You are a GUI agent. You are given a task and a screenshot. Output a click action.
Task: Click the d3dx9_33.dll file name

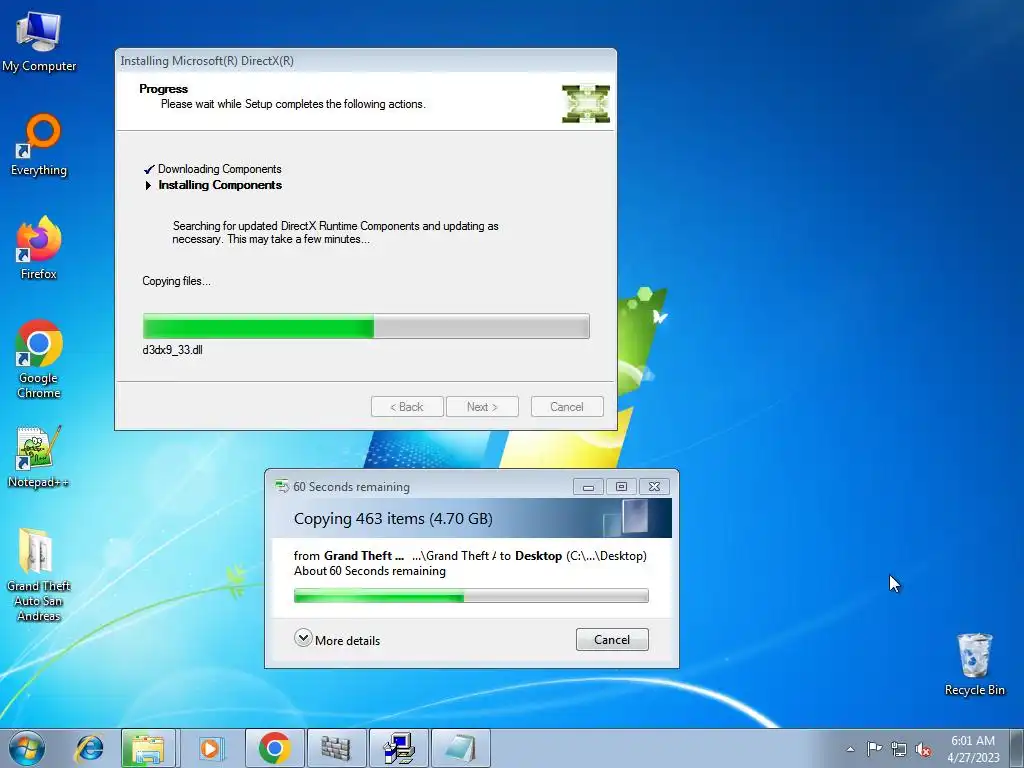click(x=172, y=350)
